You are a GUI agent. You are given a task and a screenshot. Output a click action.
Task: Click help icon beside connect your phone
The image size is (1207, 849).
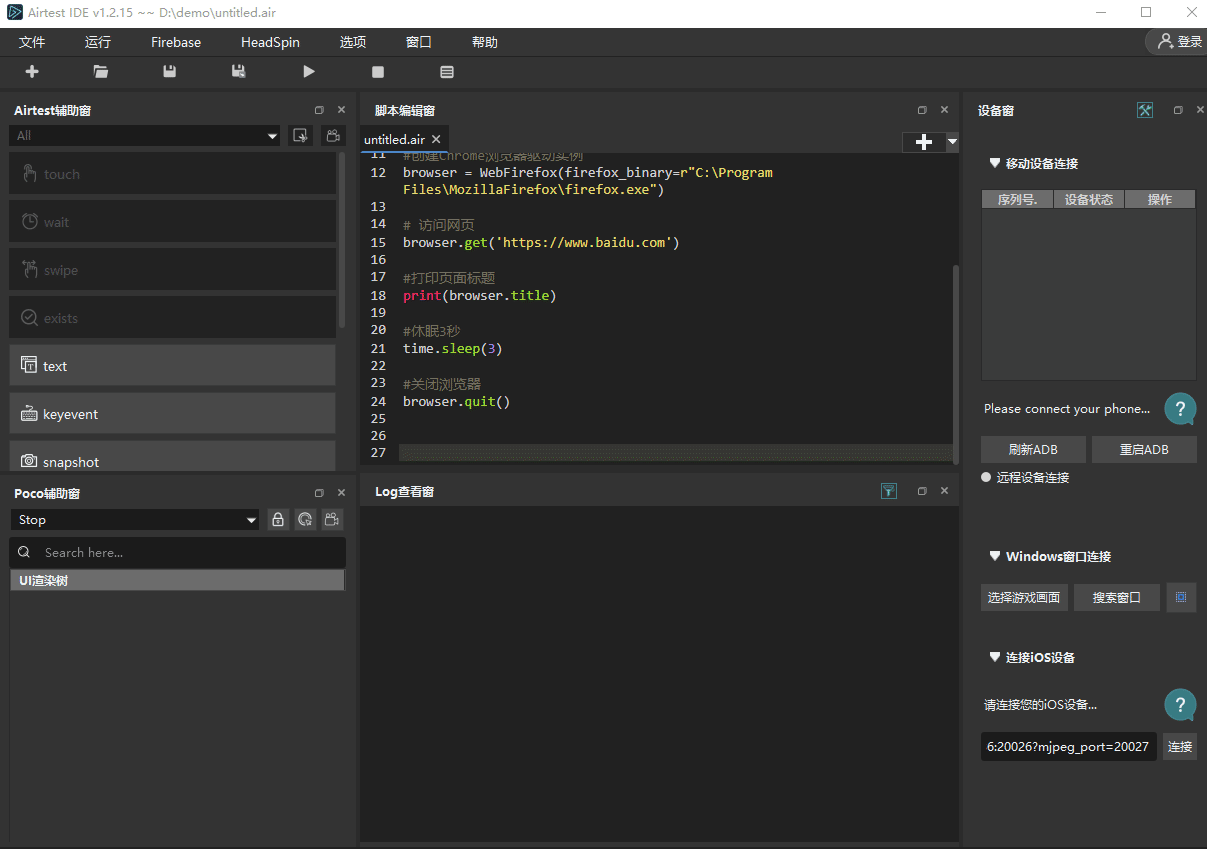tap(1180, 408)
